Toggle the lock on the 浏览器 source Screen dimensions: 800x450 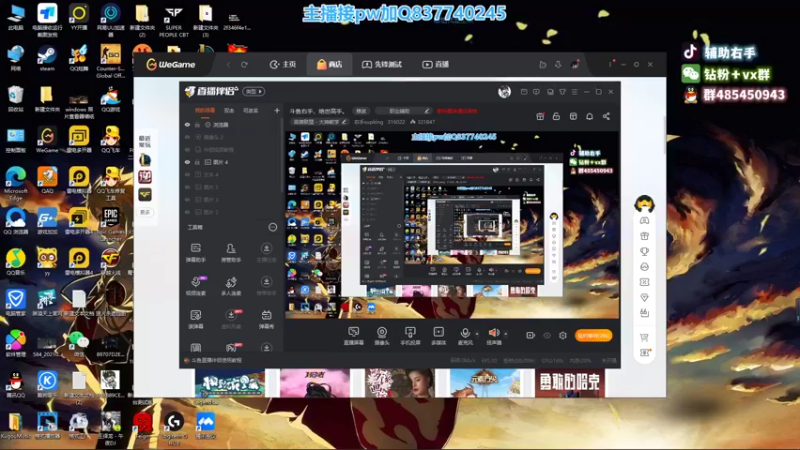pyautogui.click(x=197, y=125)
